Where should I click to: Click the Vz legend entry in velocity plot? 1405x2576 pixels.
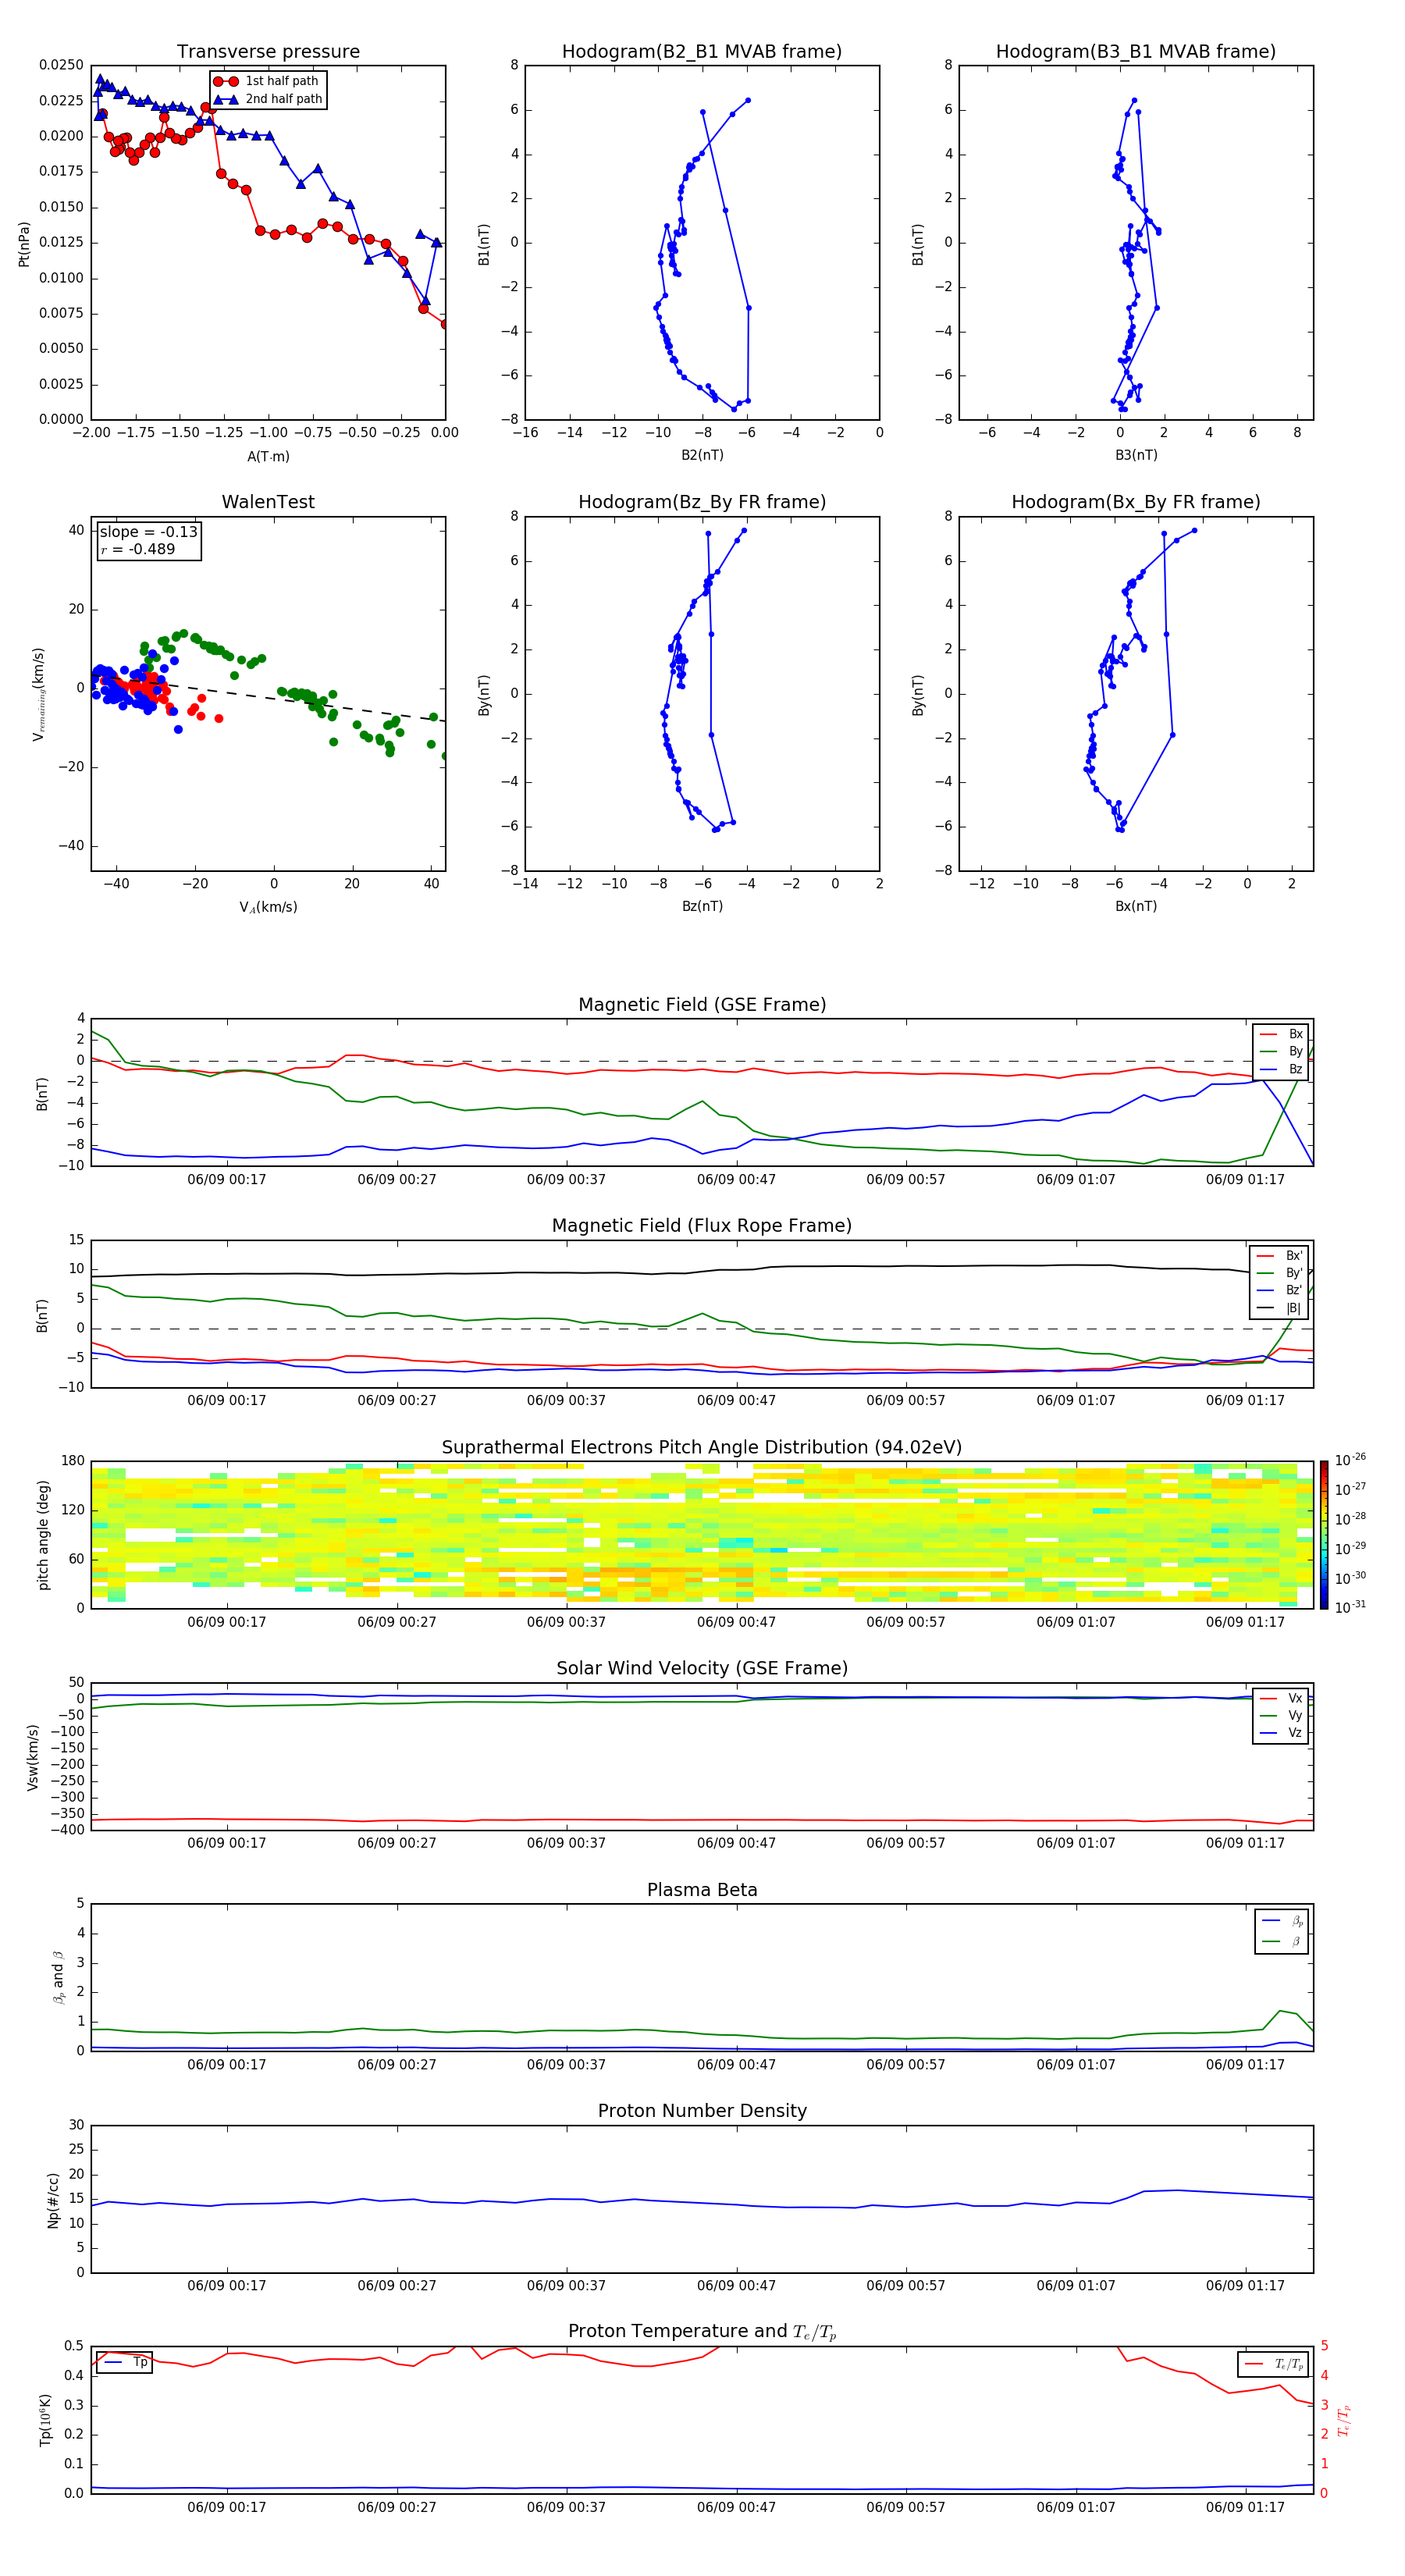(1281, 1732)
